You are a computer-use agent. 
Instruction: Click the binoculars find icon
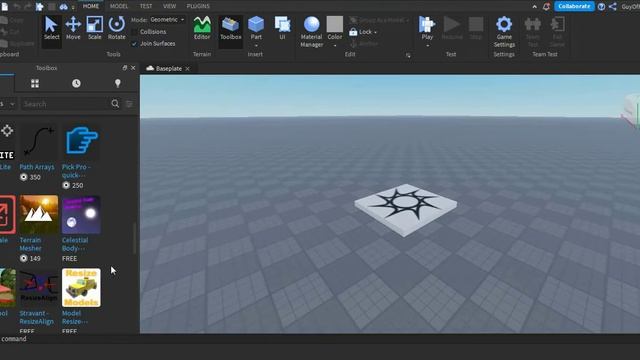pos(64,7)
